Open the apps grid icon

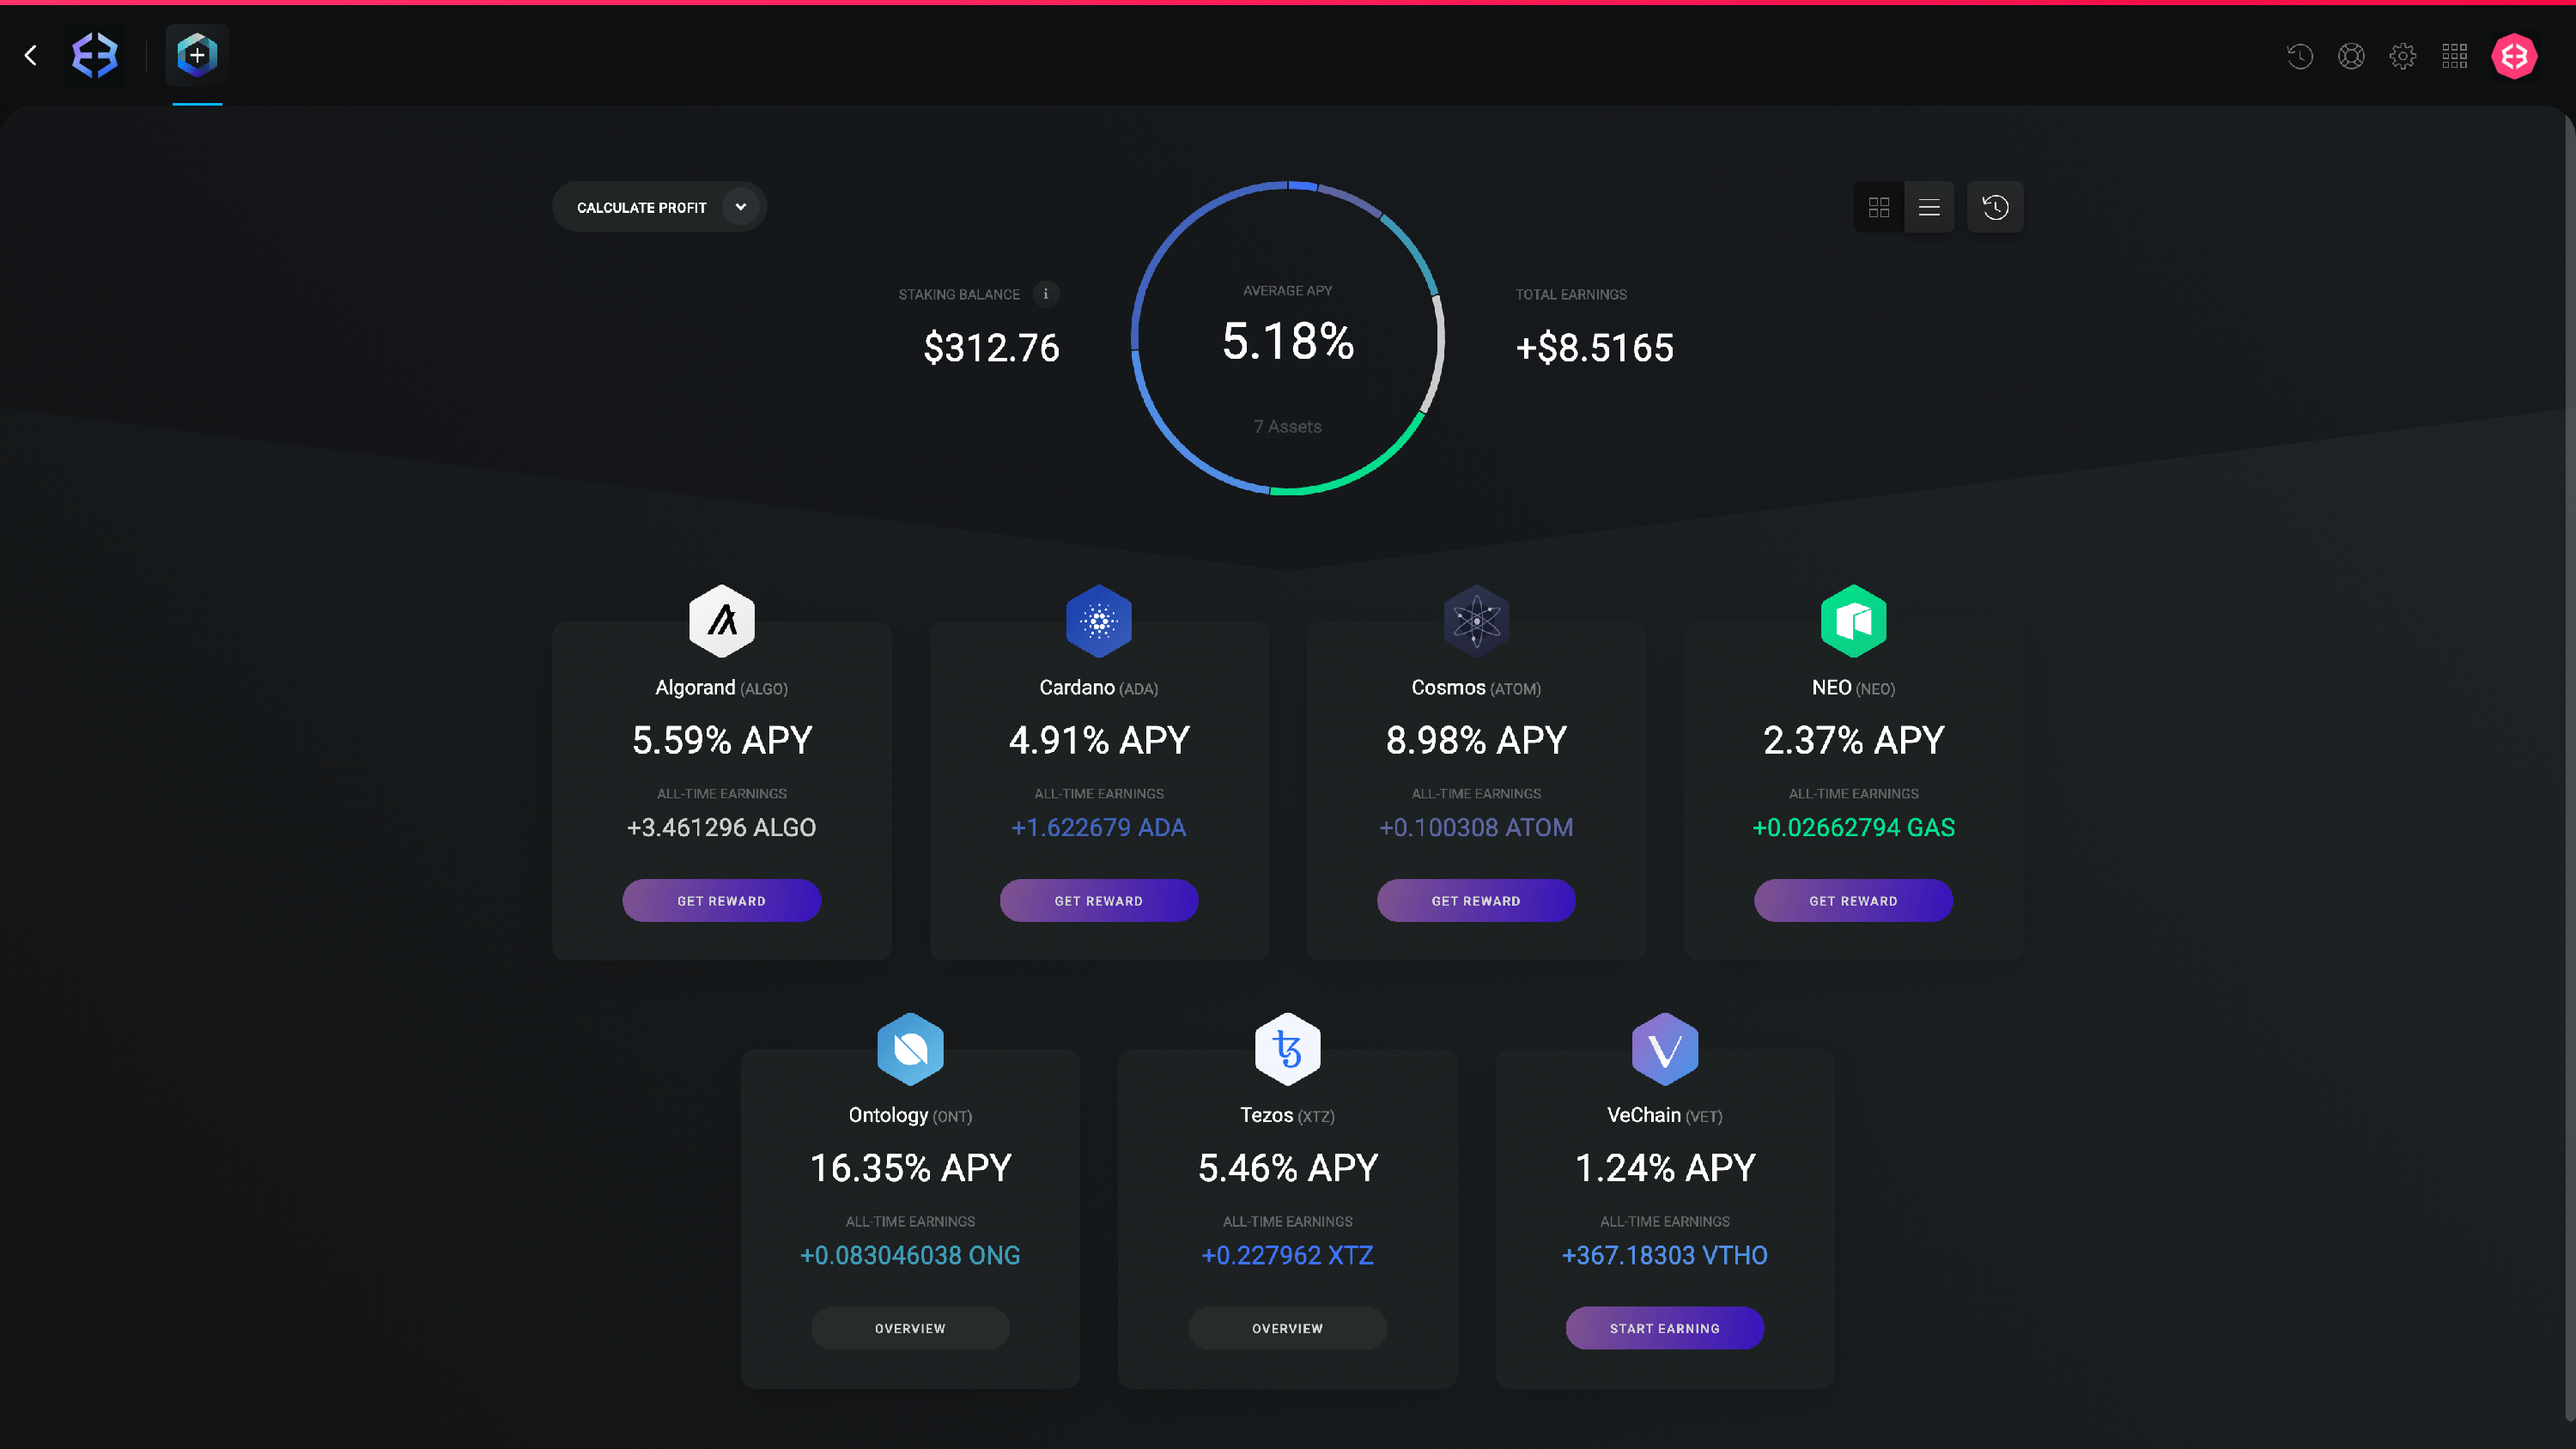point(2455,56)
